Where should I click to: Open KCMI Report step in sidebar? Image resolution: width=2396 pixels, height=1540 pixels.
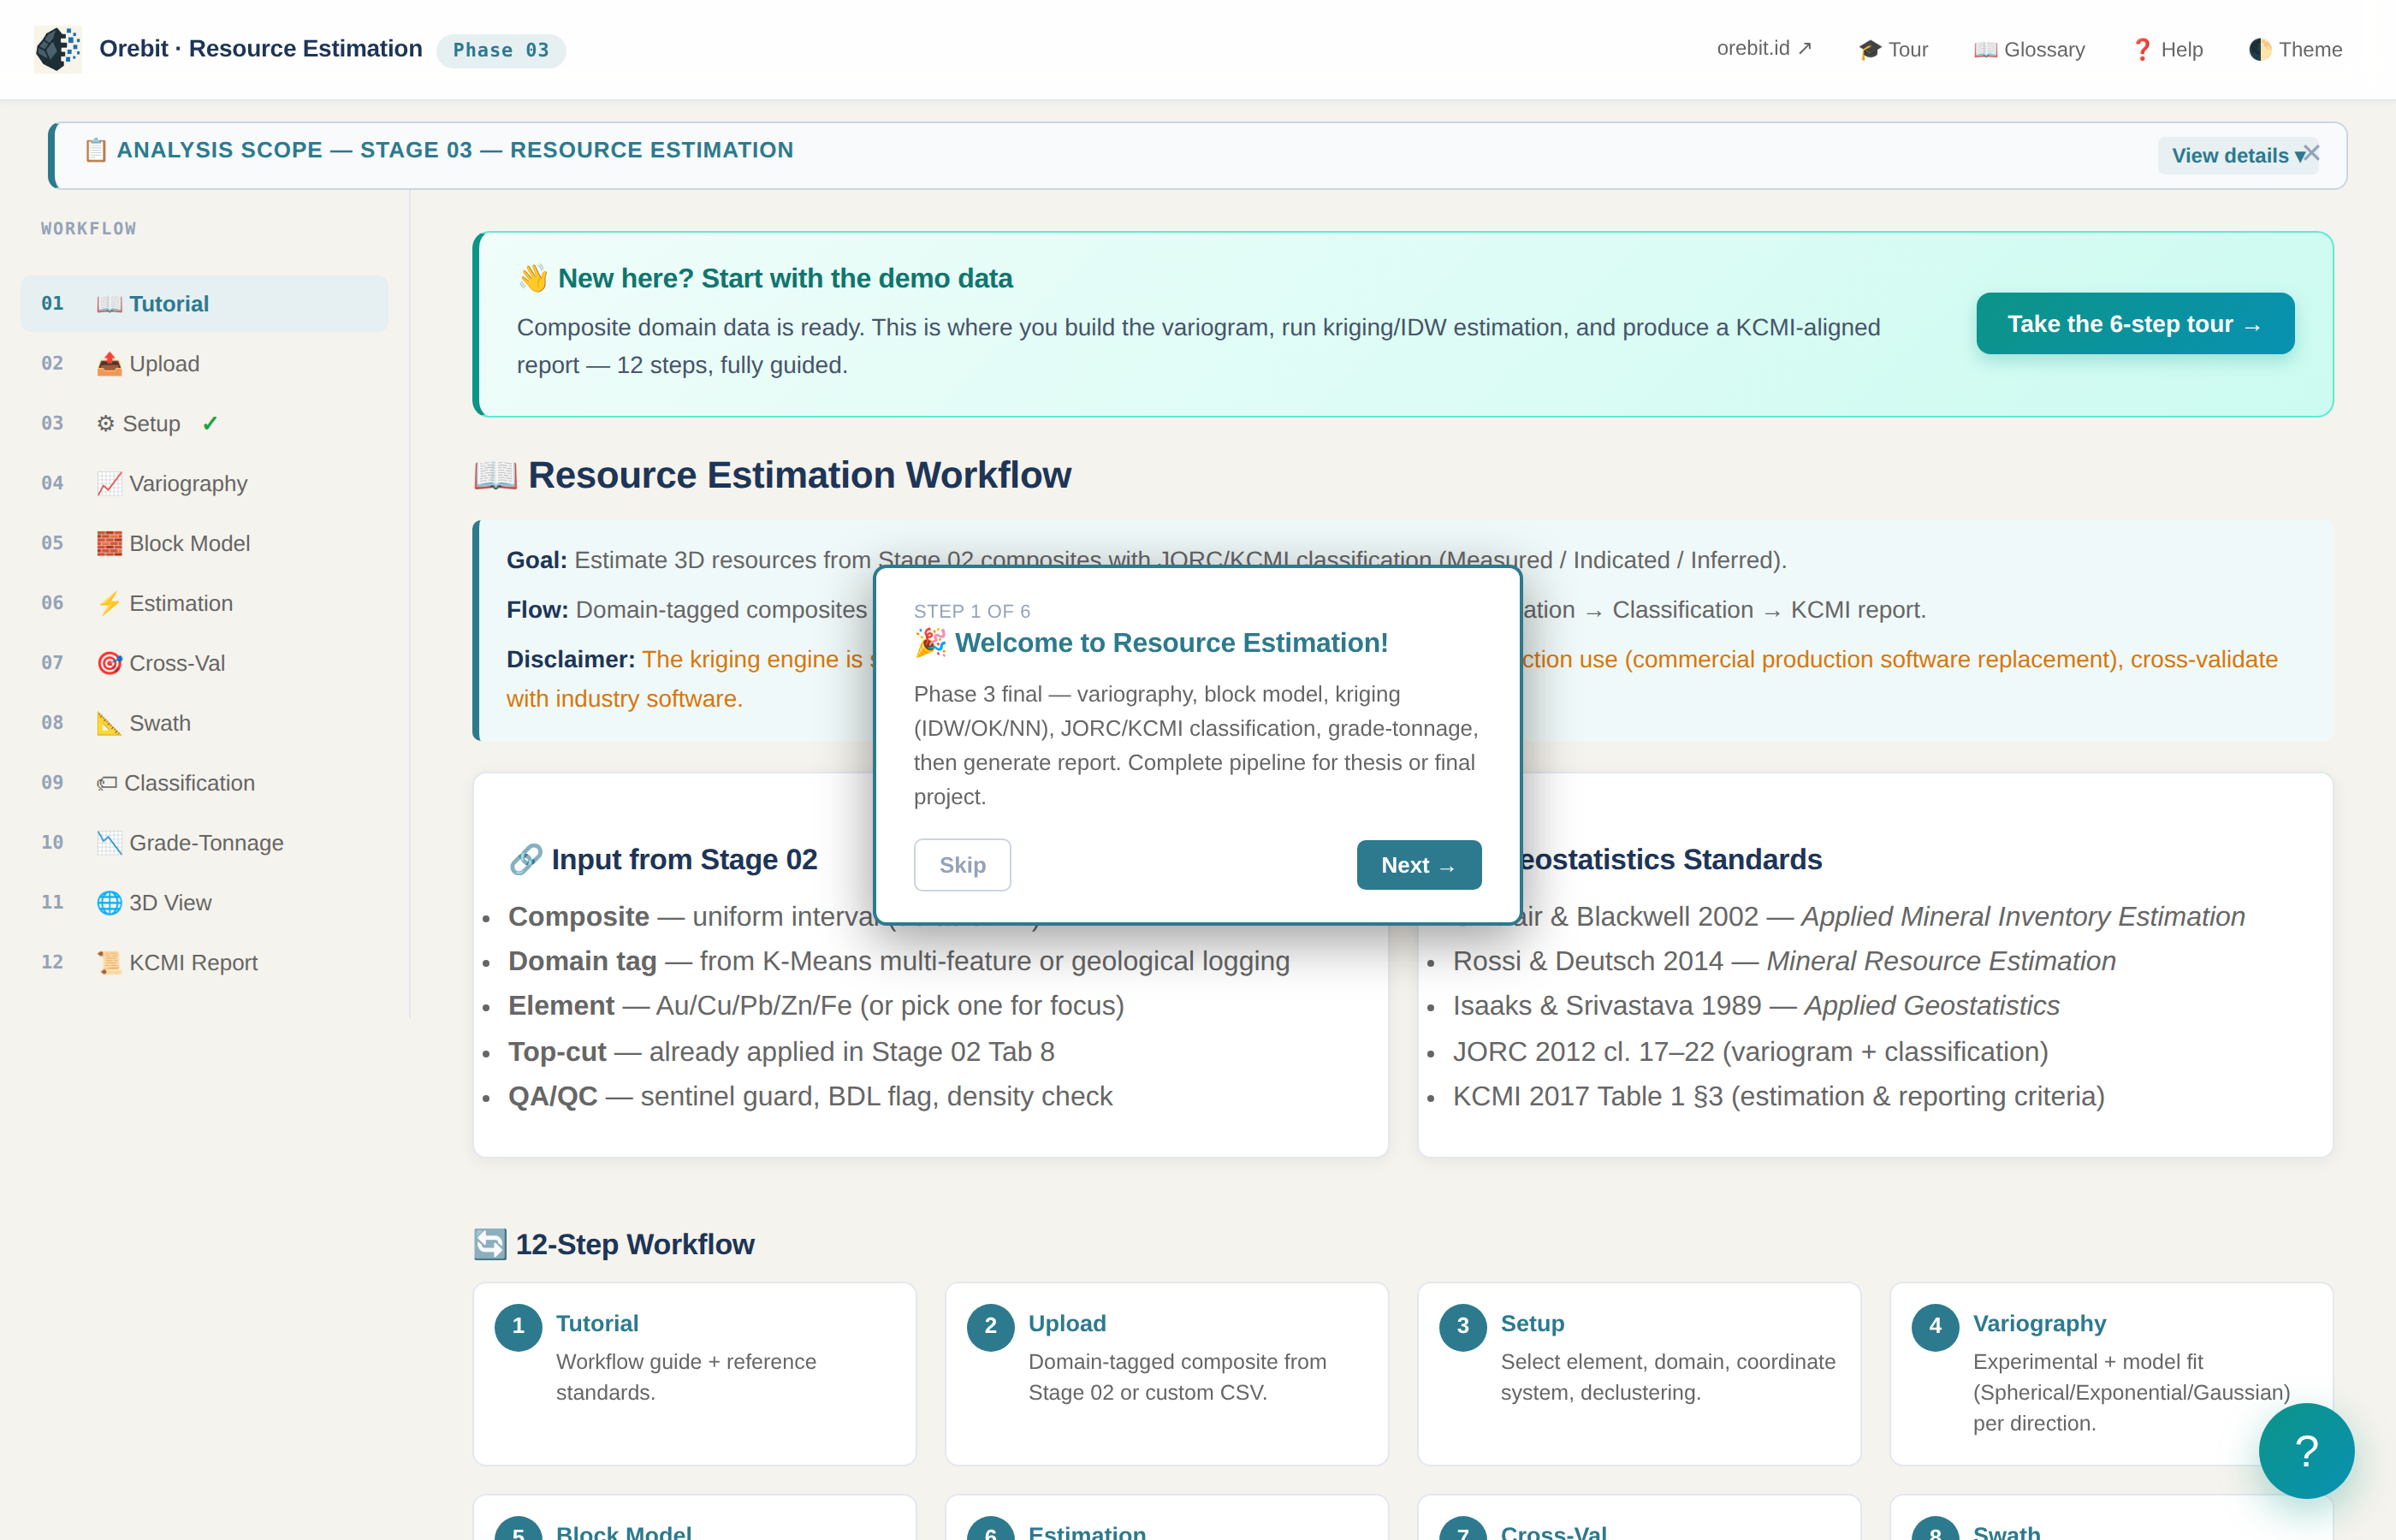pyautogui.click(x=204, y=962)
